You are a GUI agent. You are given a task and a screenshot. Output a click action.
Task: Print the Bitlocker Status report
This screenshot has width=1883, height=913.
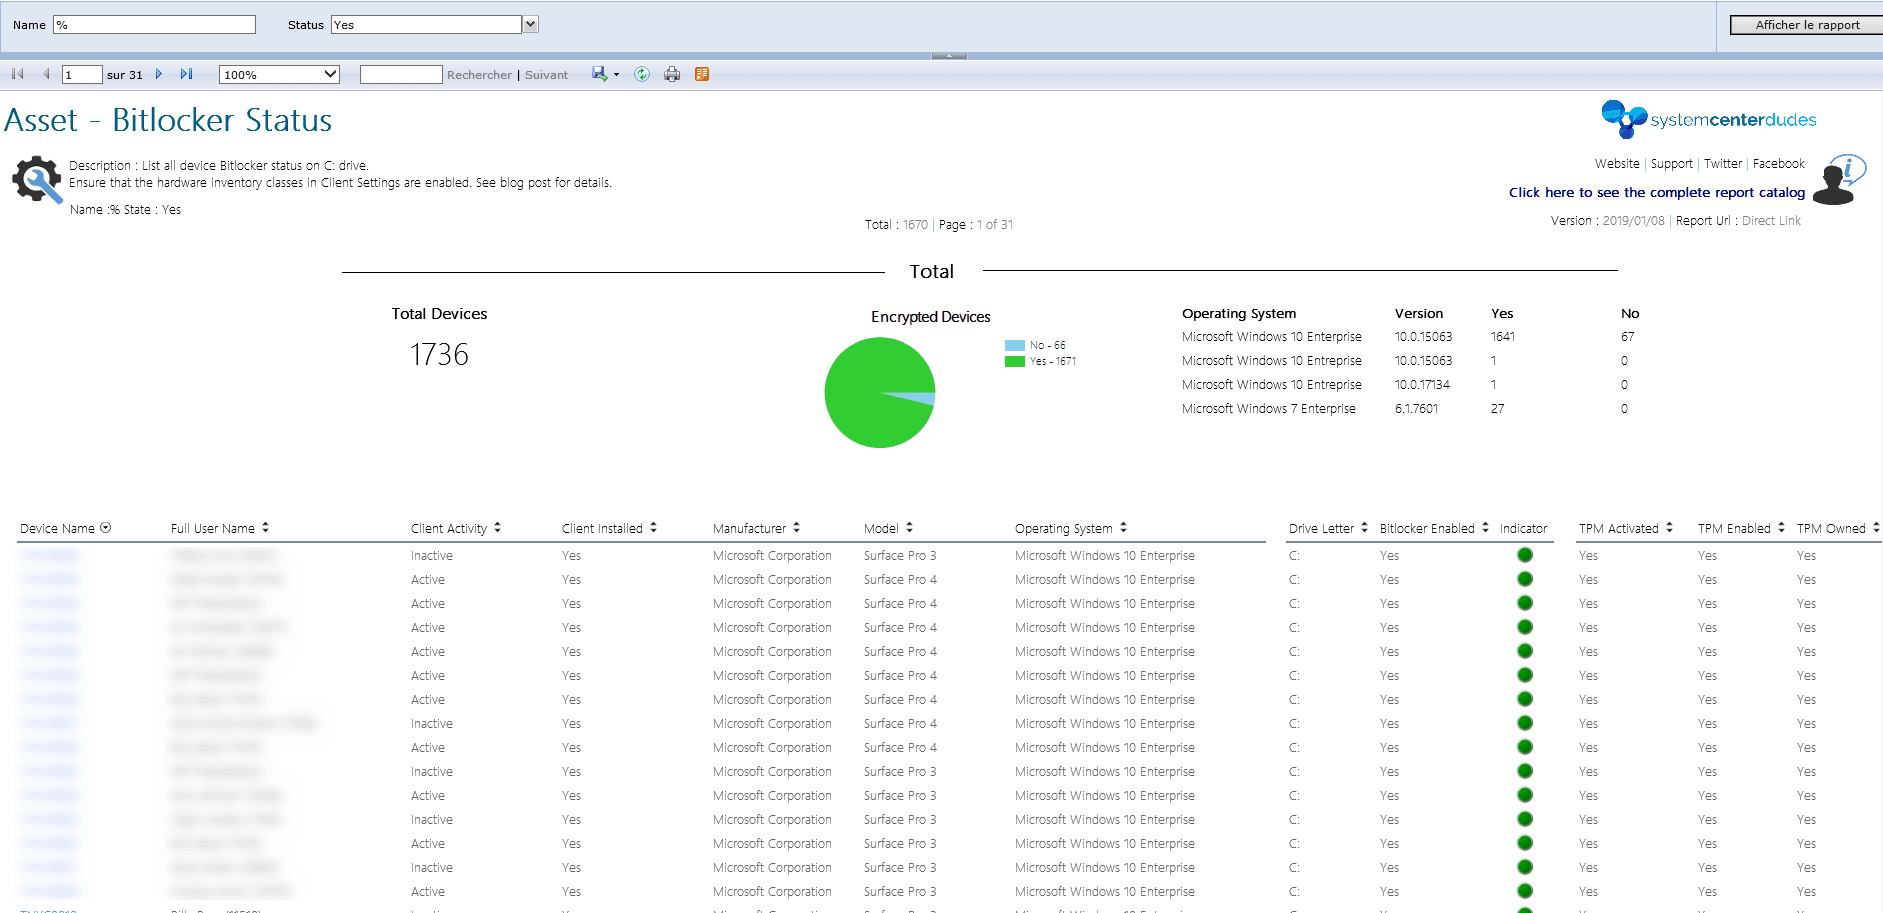(671, 73)
